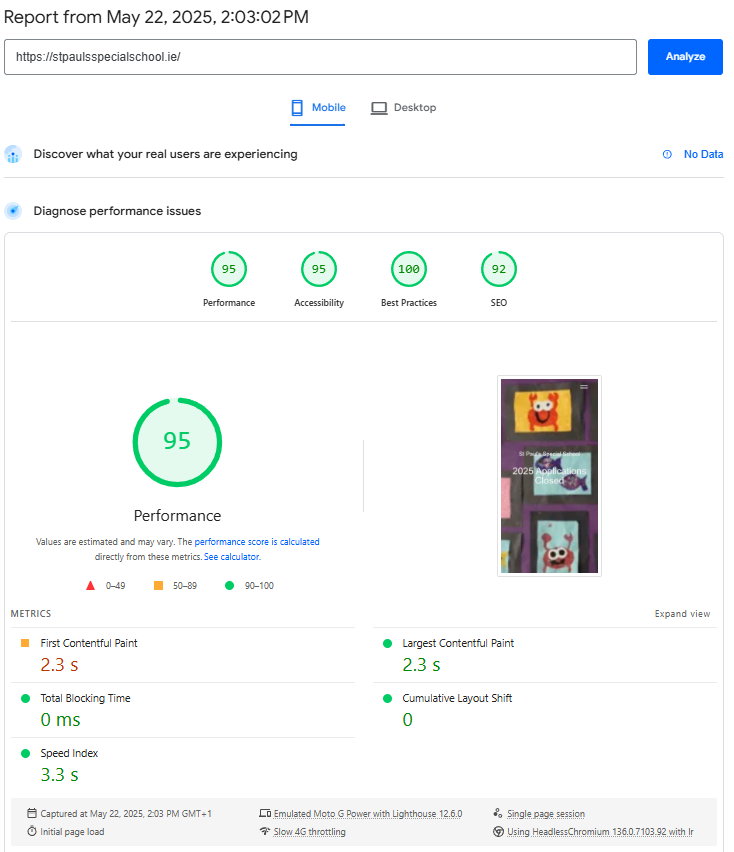734x852 pixels.
Task: Open the performance score is calculated link
Action: 257,542
